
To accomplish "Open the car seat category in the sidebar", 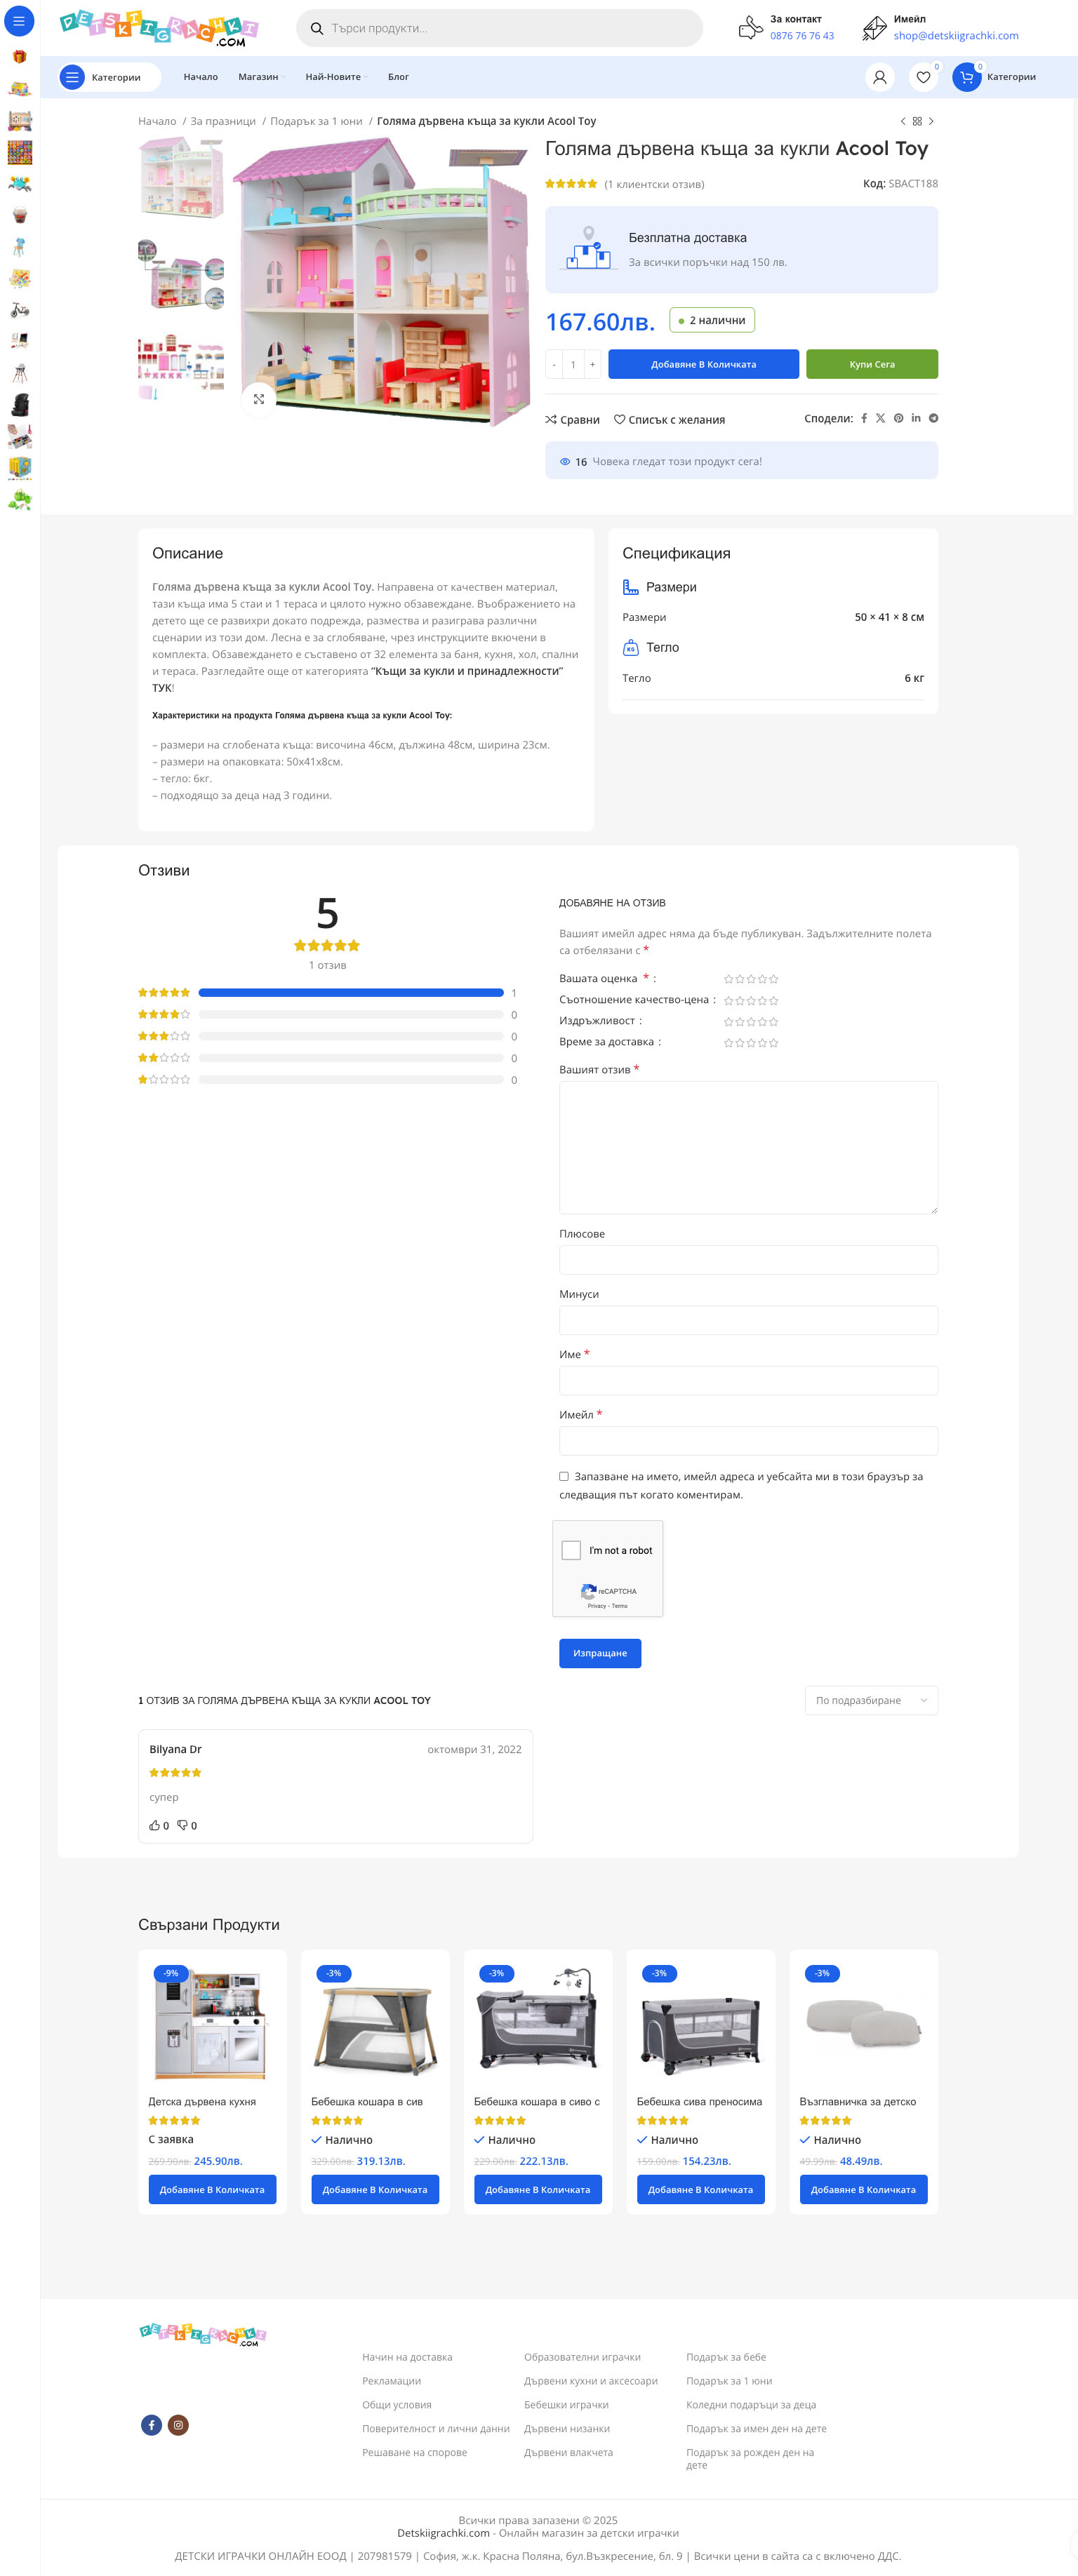I will click(19, 405).
